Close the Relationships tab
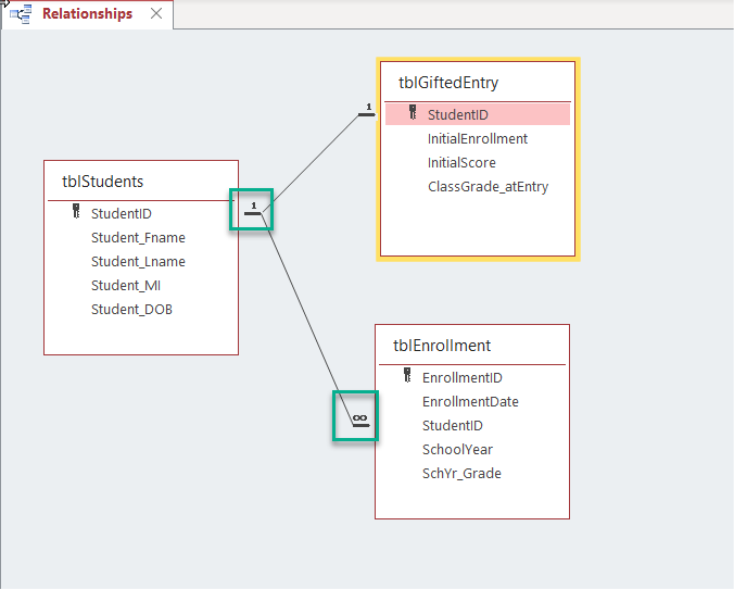The width and height of the screenshot is (737, 590). pyautogui.click(x=157, y=14)
